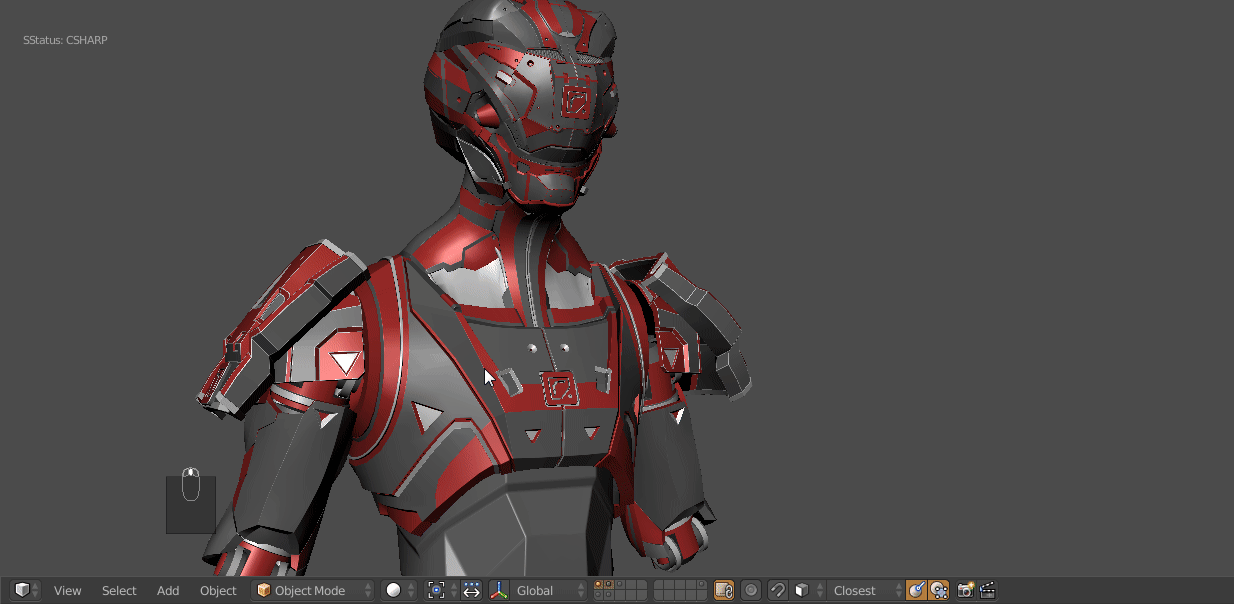The width and height of the screenshot is (1234, 604).
Task: Click the Add menu in header
Action: [168, 590]
